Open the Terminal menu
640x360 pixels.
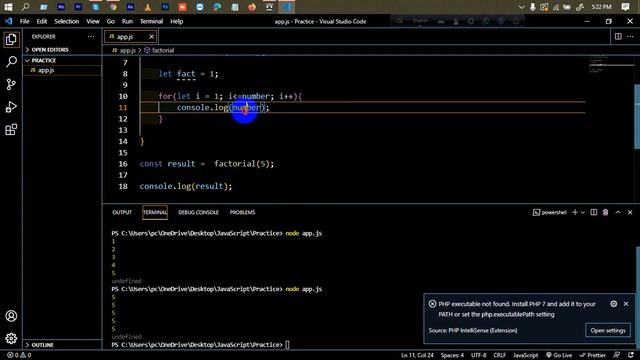(151, 21)
